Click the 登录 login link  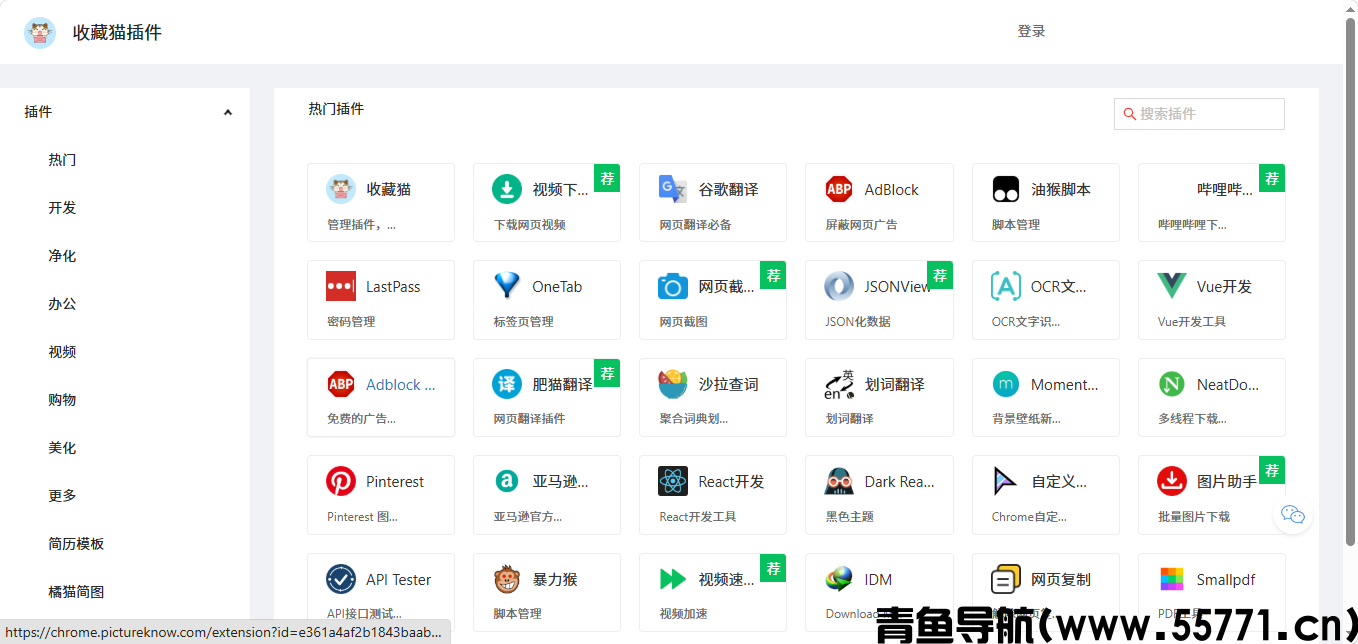1031,31
